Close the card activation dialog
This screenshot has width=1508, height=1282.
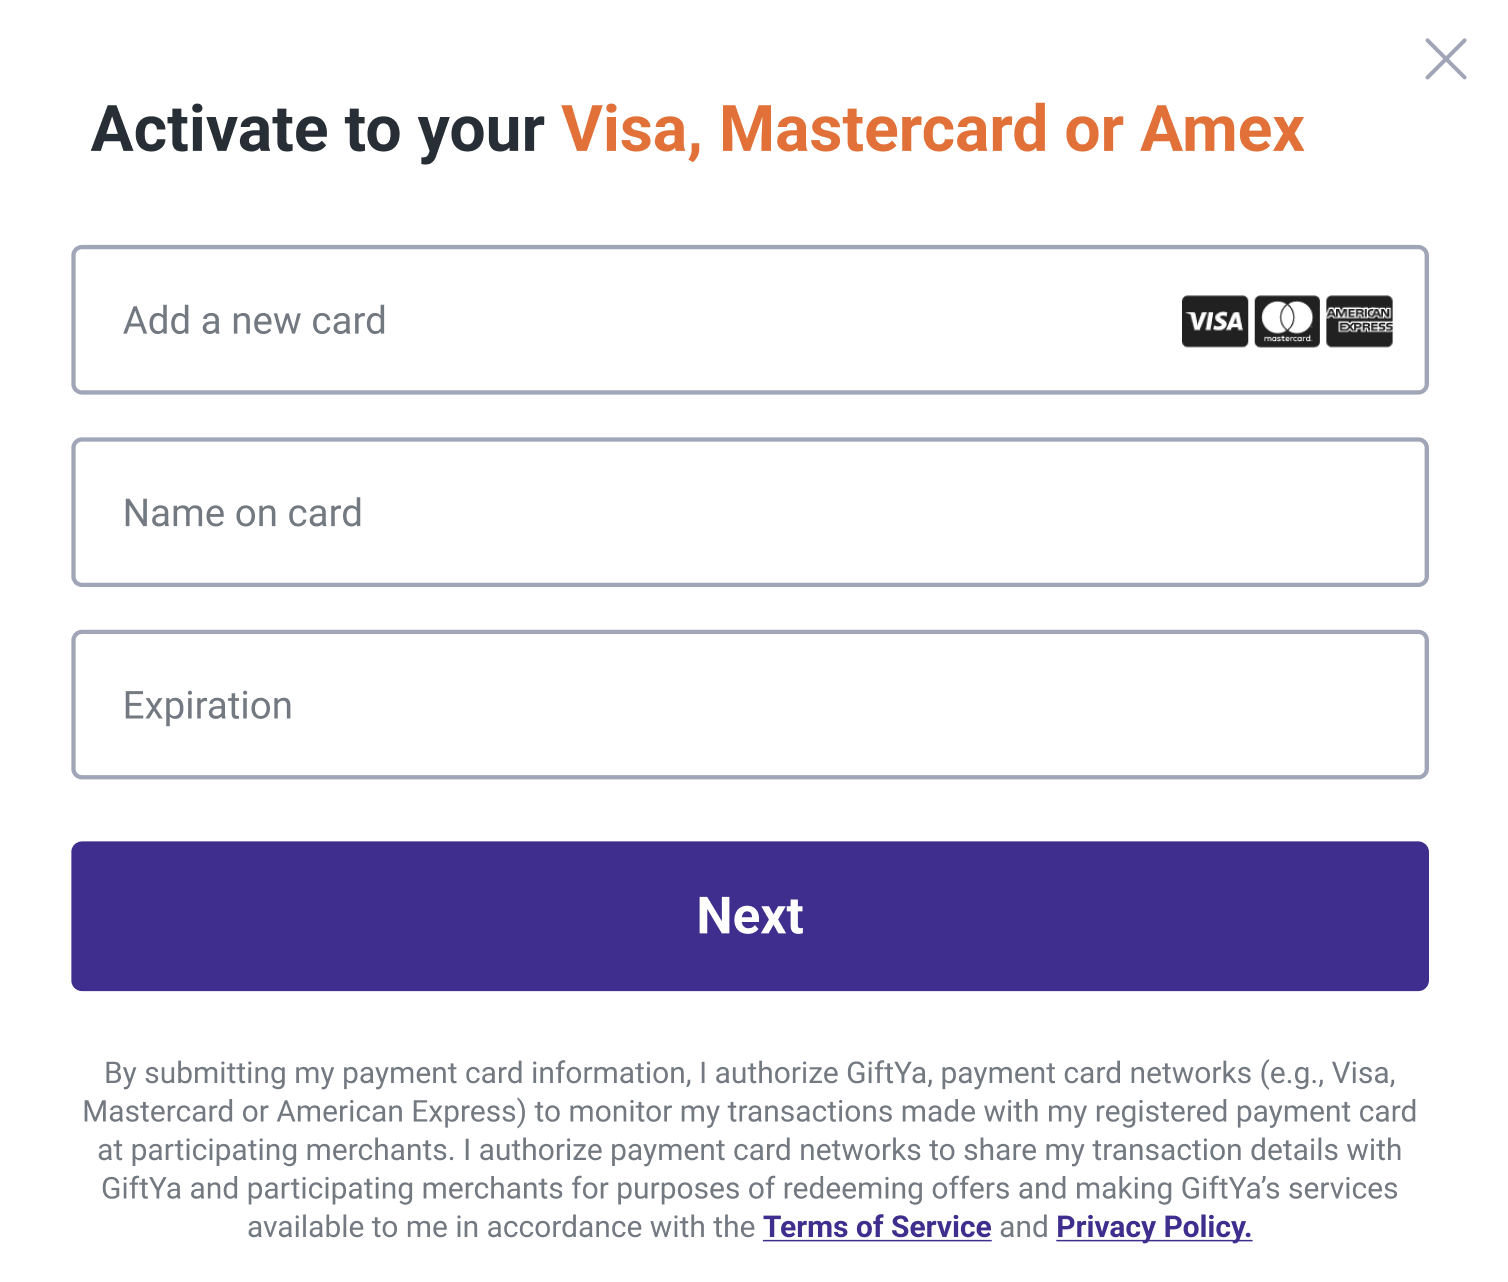(1445, 59)
